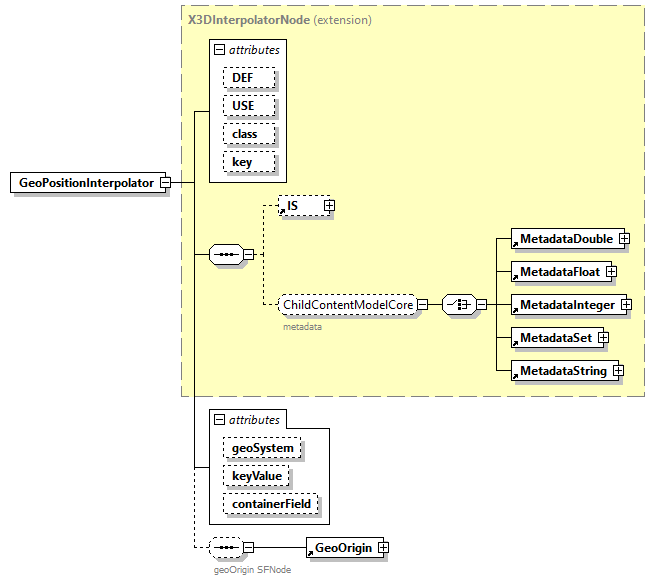
Task: Expand the MetadataInteger plus icon
Action: coord(626,304)
